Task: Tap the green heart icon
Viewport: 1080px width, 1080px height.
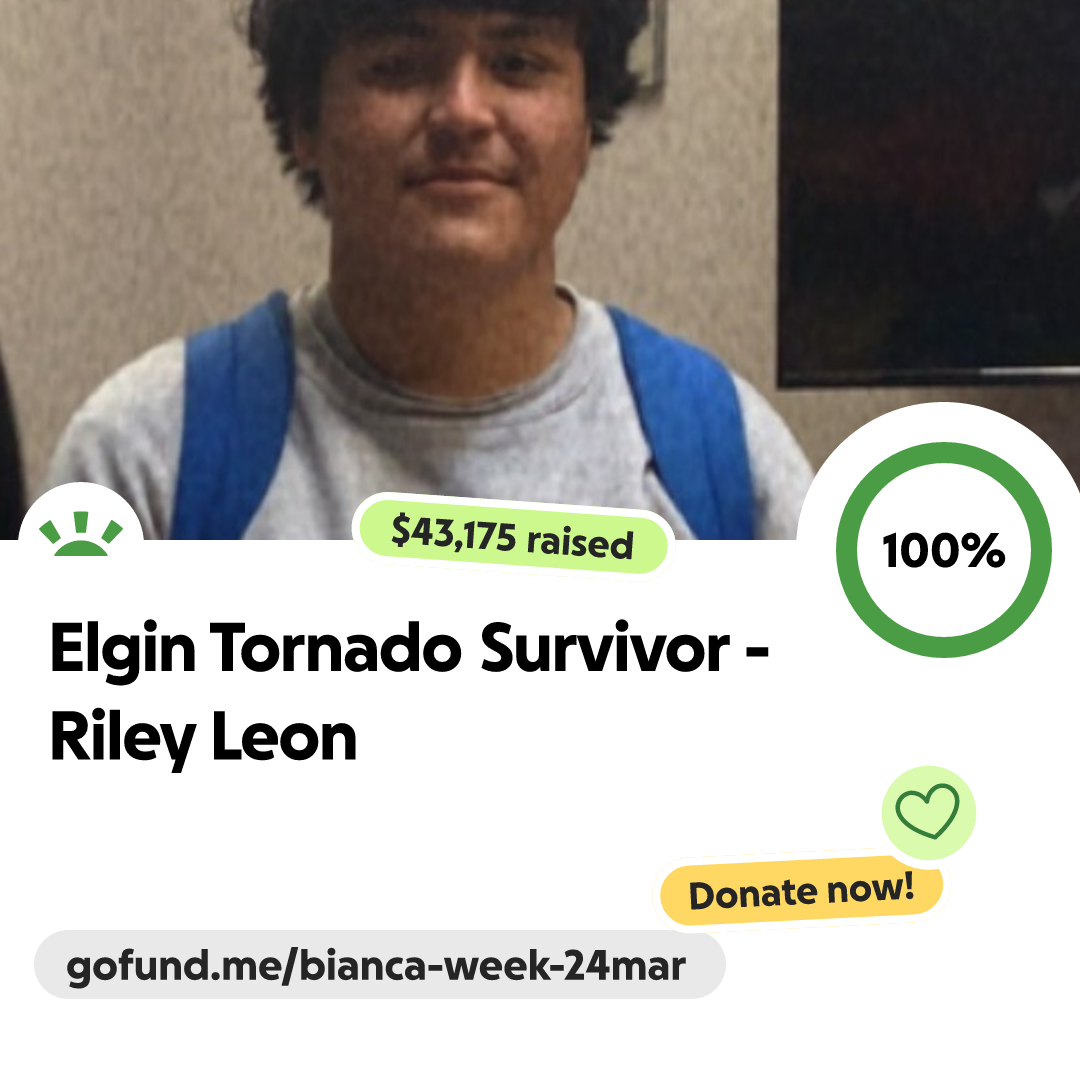Action: pyautogui.click(x=928, y=812)
